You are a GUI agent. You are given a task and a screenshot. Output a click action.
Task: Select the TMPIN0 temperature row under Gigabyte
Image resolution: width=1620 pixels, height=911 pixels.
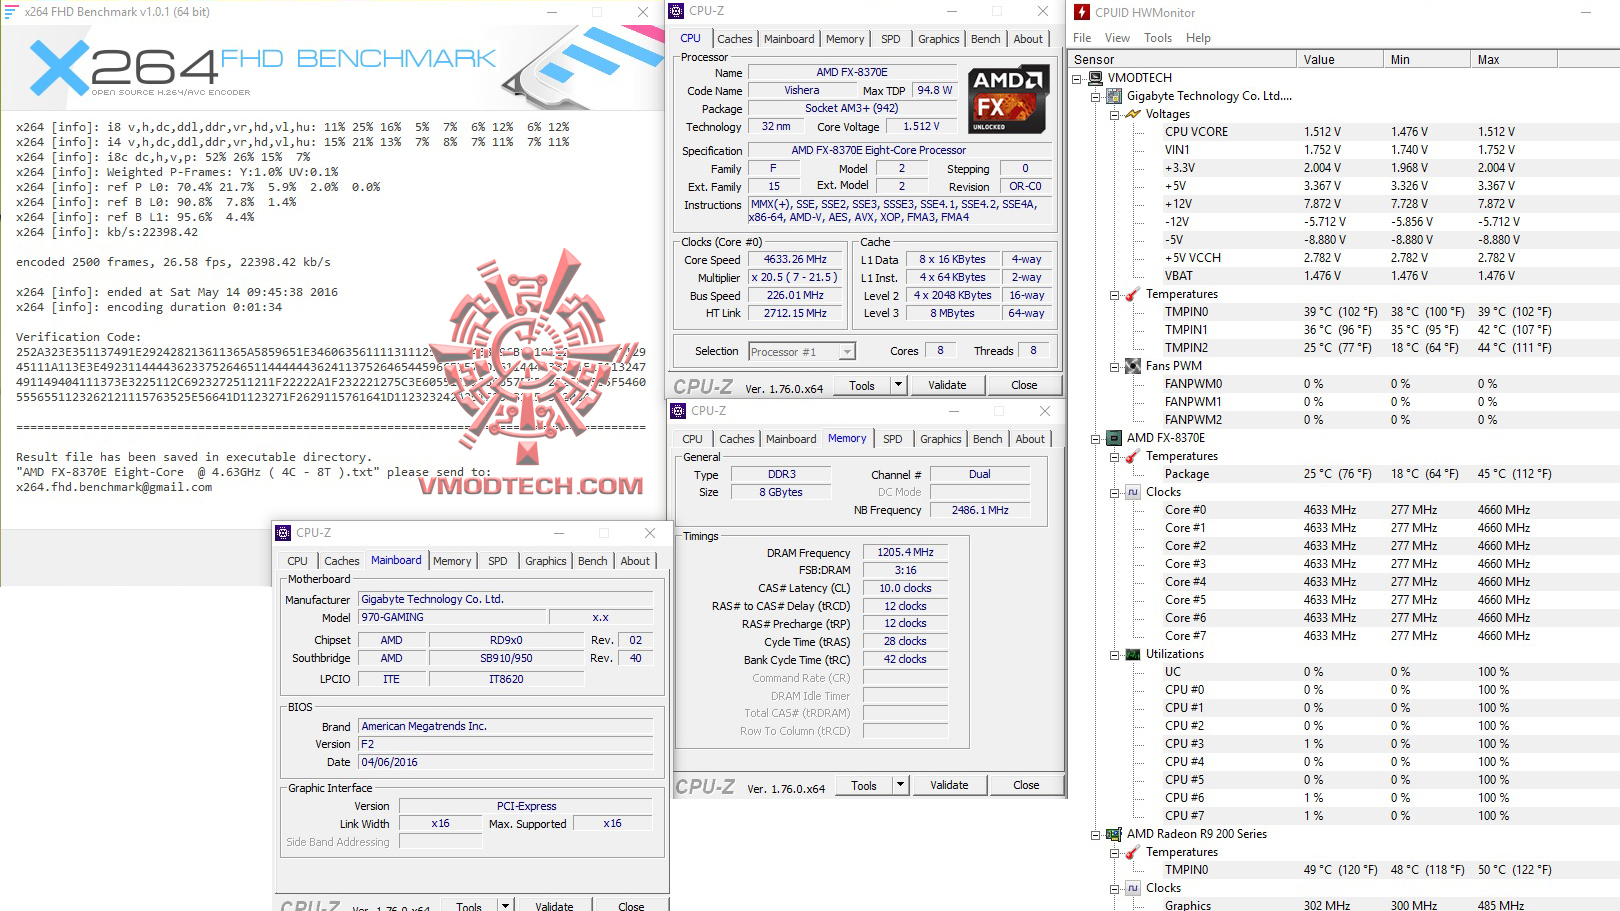(1344, 312)
